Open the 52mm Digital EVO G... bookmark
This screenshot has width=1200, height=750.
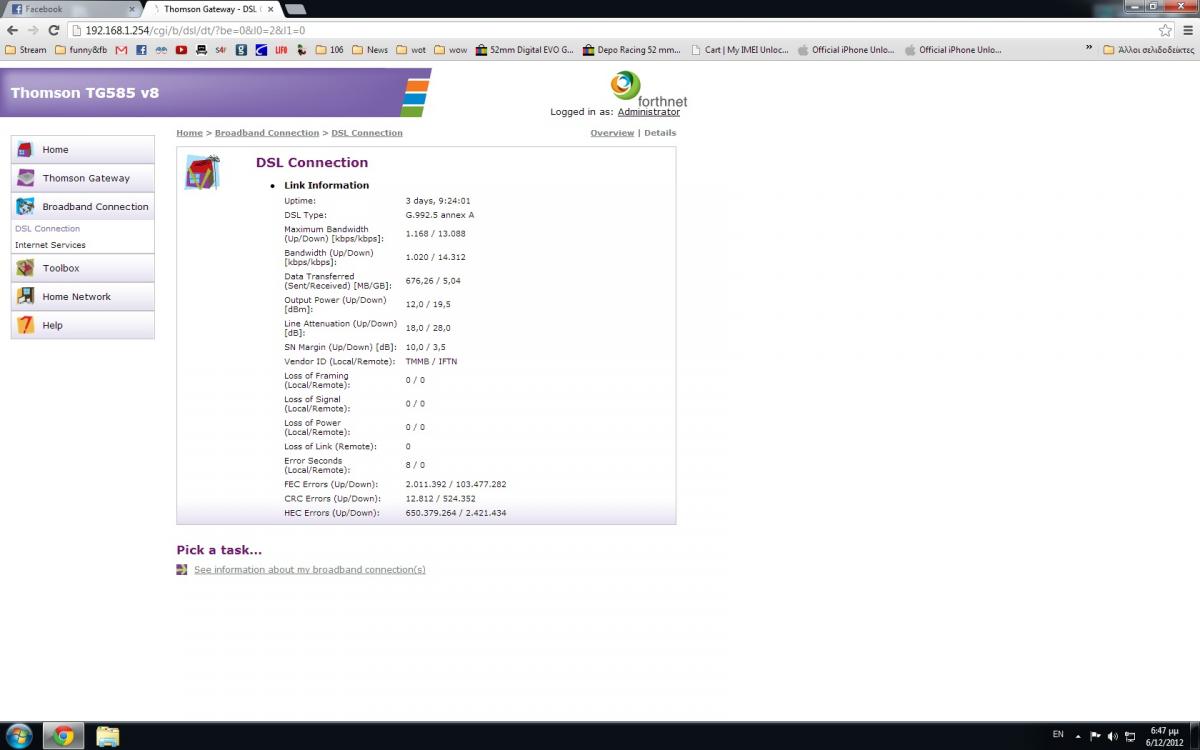pyautogui.click(x=524, y=50)
